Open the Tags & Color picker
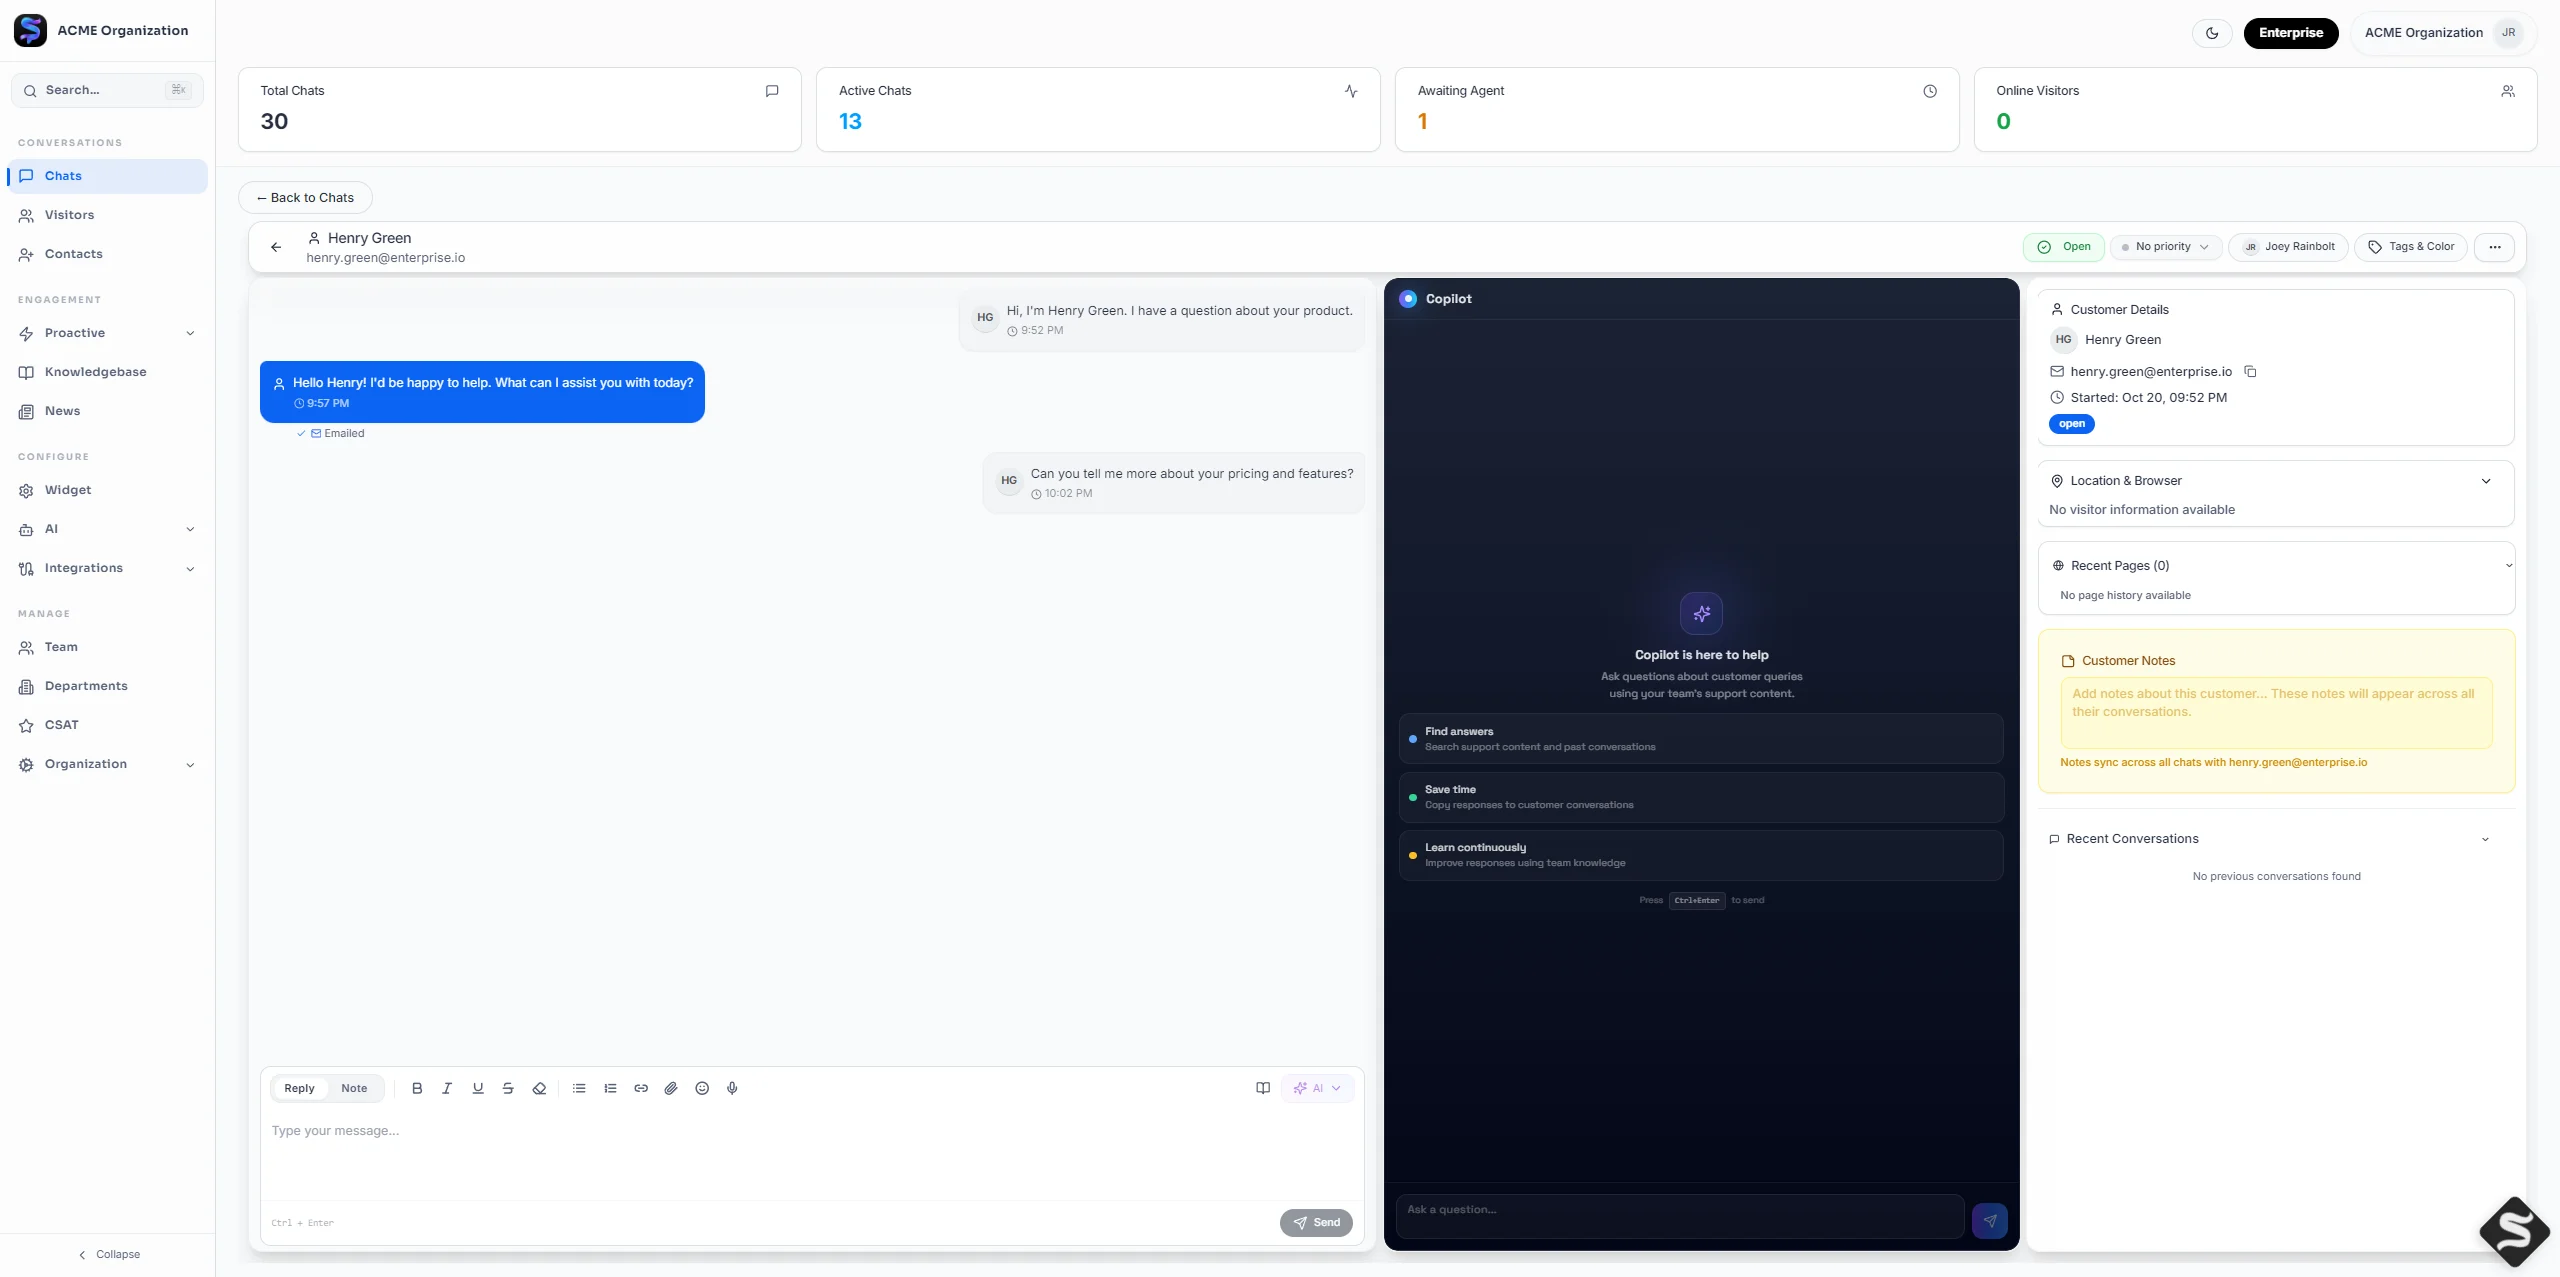Viewport: 2560px width, 1277px height. [2410, 247]
